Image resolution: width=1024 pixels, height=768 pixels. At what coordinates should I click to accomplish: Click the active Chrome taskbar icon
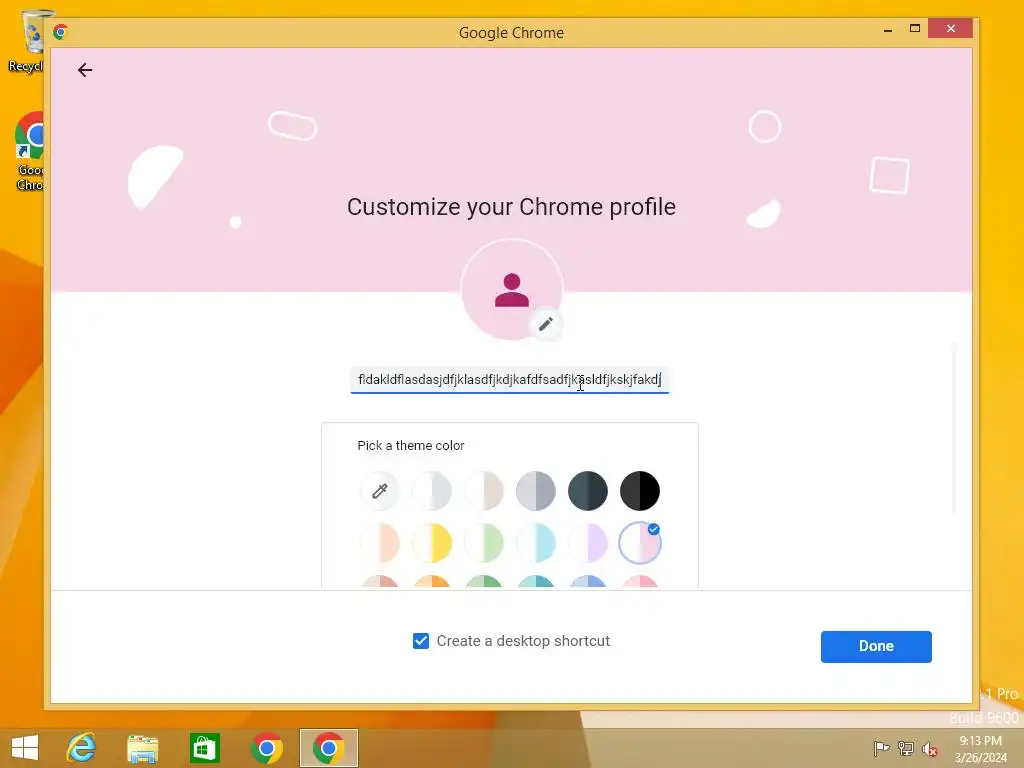point(328,748)
